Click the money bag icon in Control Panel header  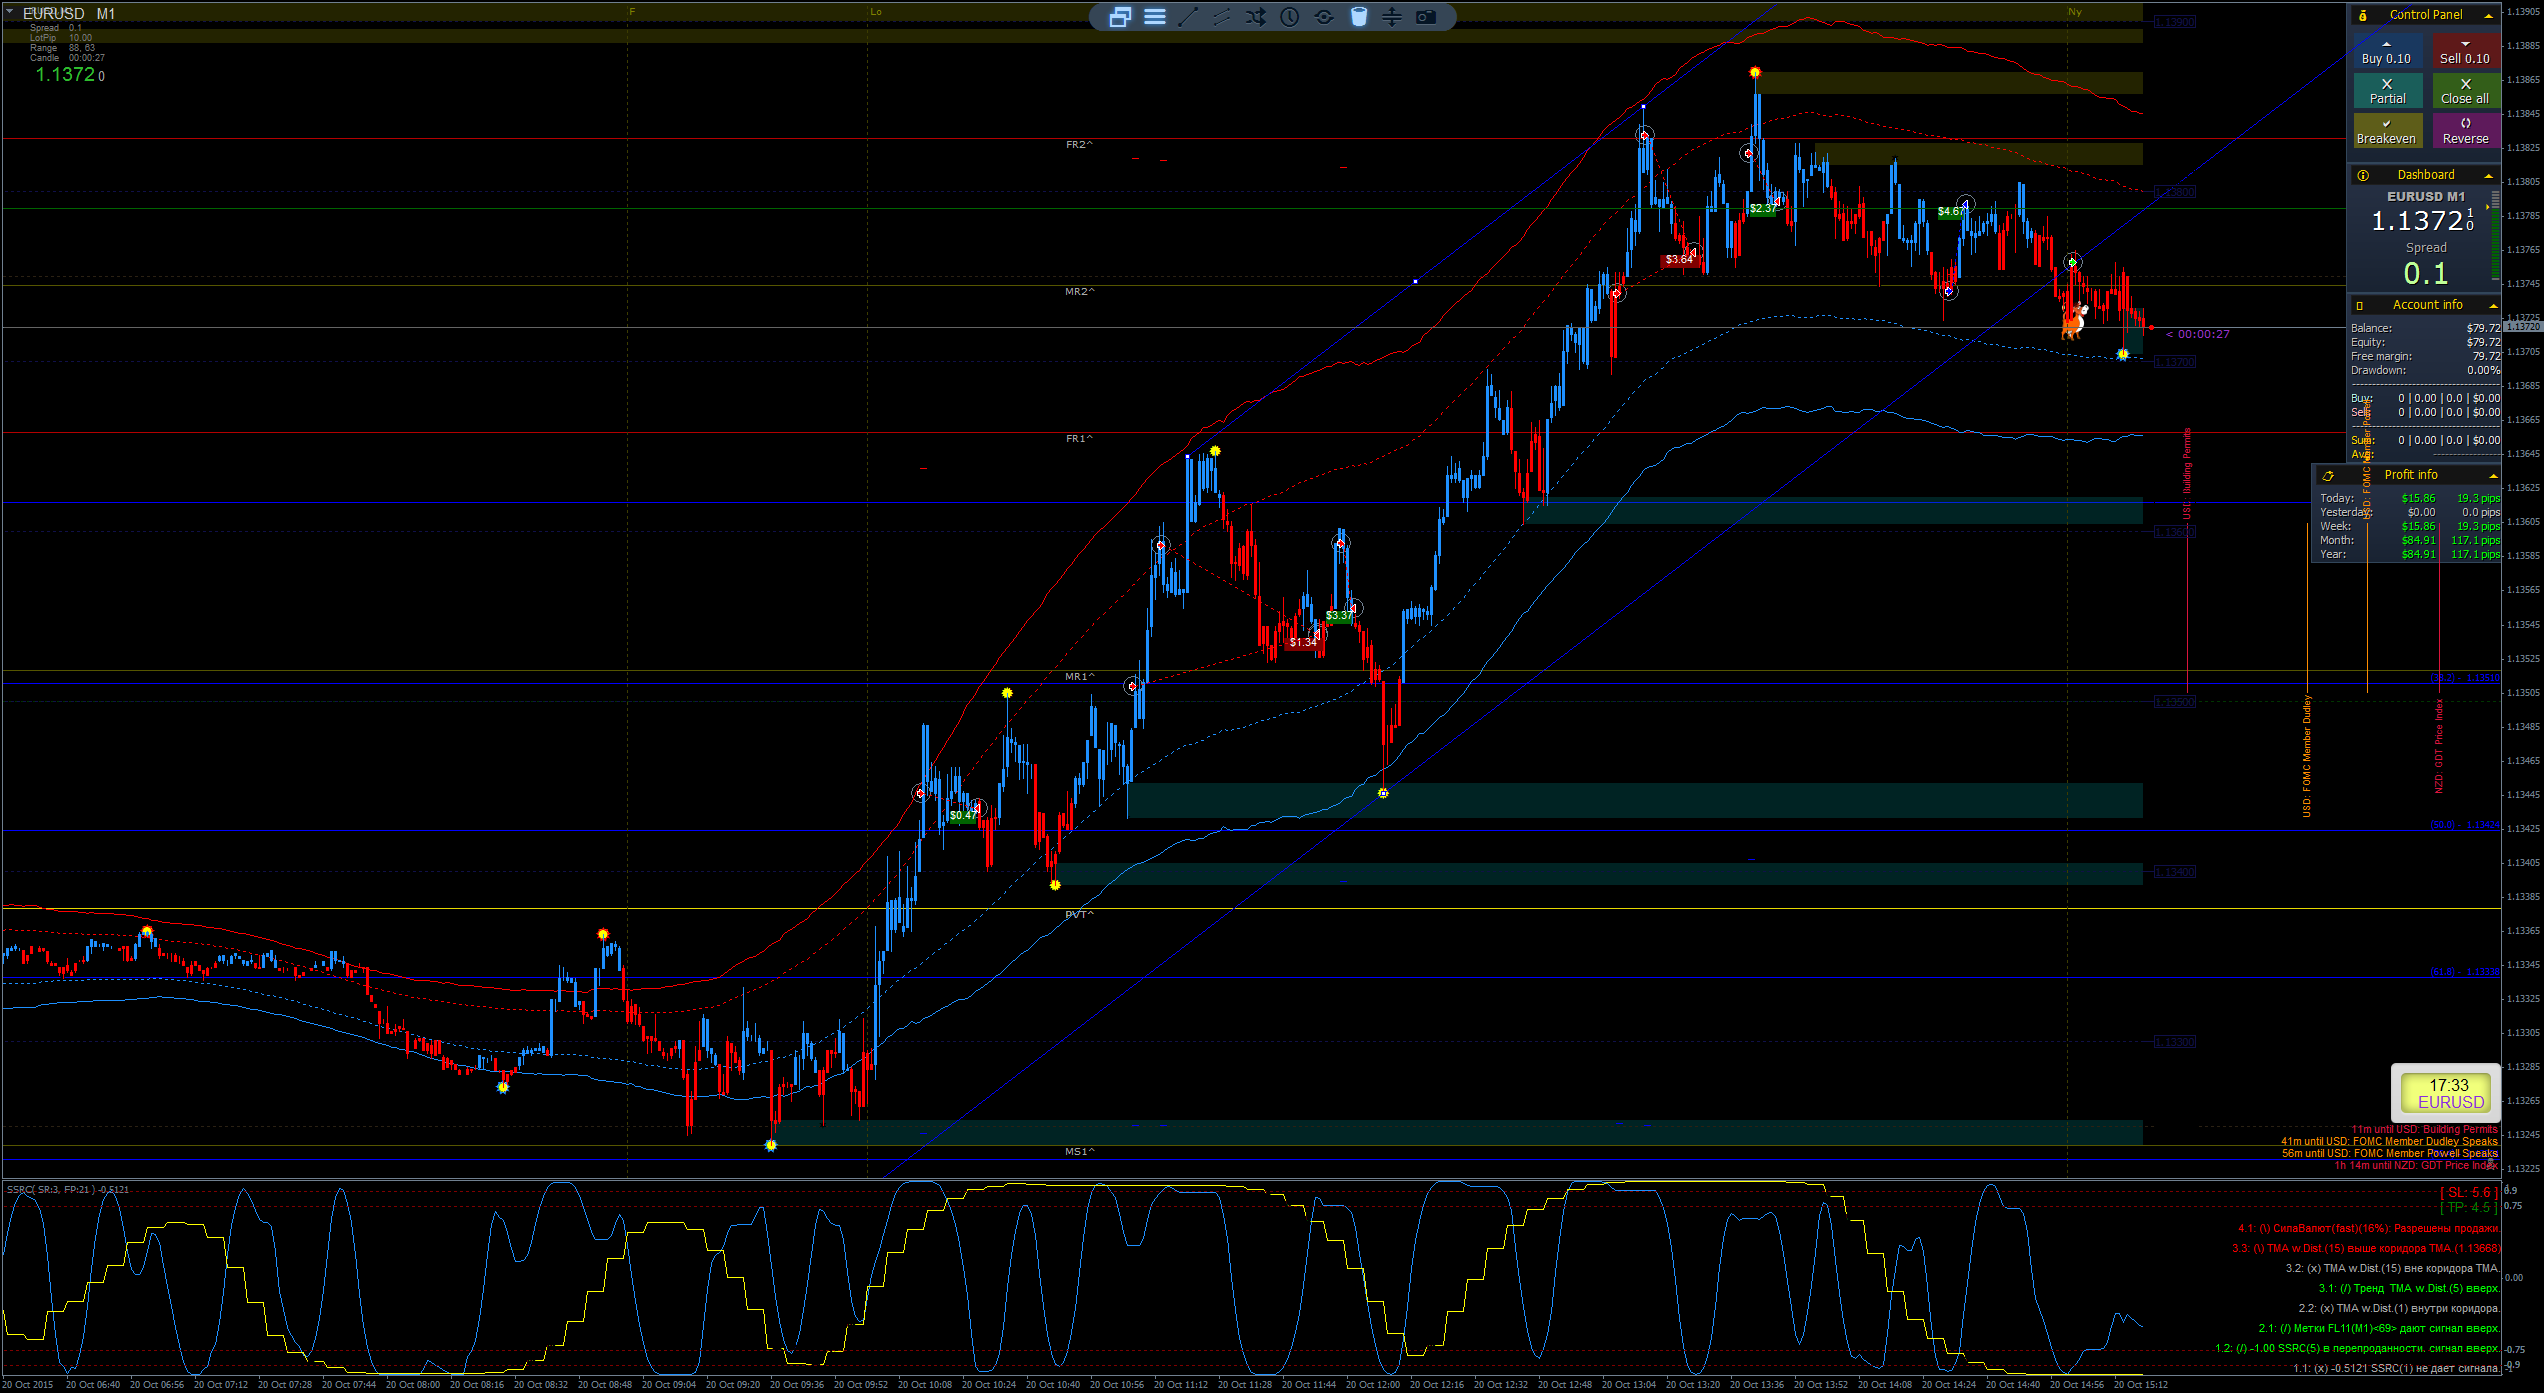2362,15
